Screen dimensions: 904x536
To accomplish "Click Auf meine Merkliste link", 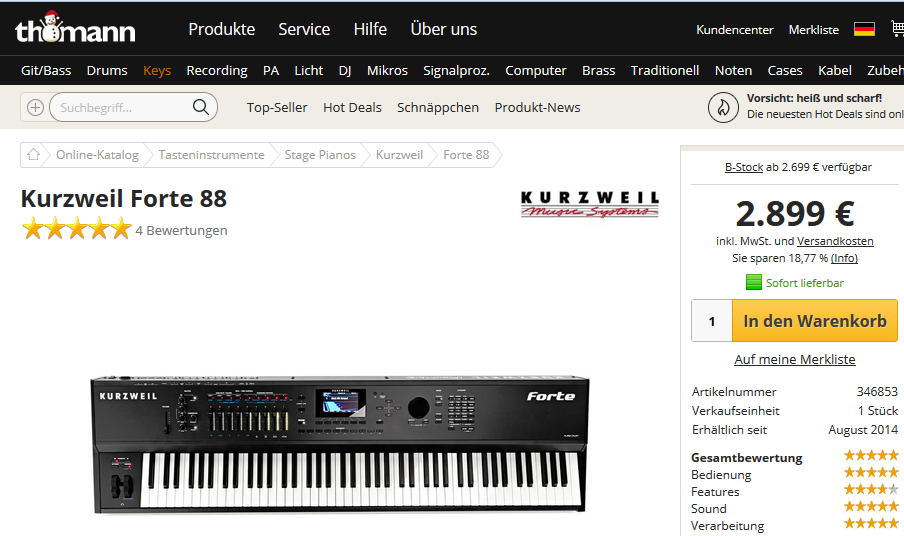I will pos(794,359).
